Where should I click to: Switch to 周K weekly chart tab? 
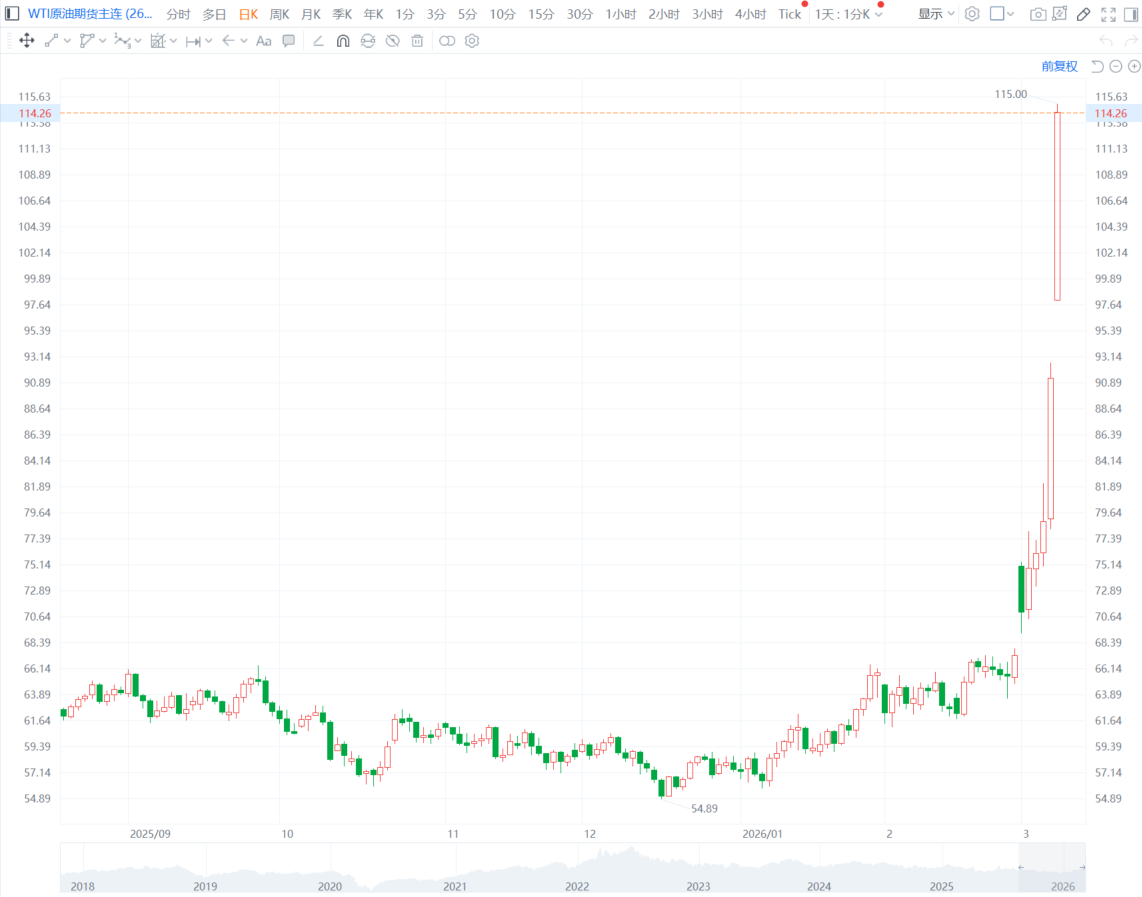(x=279, y=14)
